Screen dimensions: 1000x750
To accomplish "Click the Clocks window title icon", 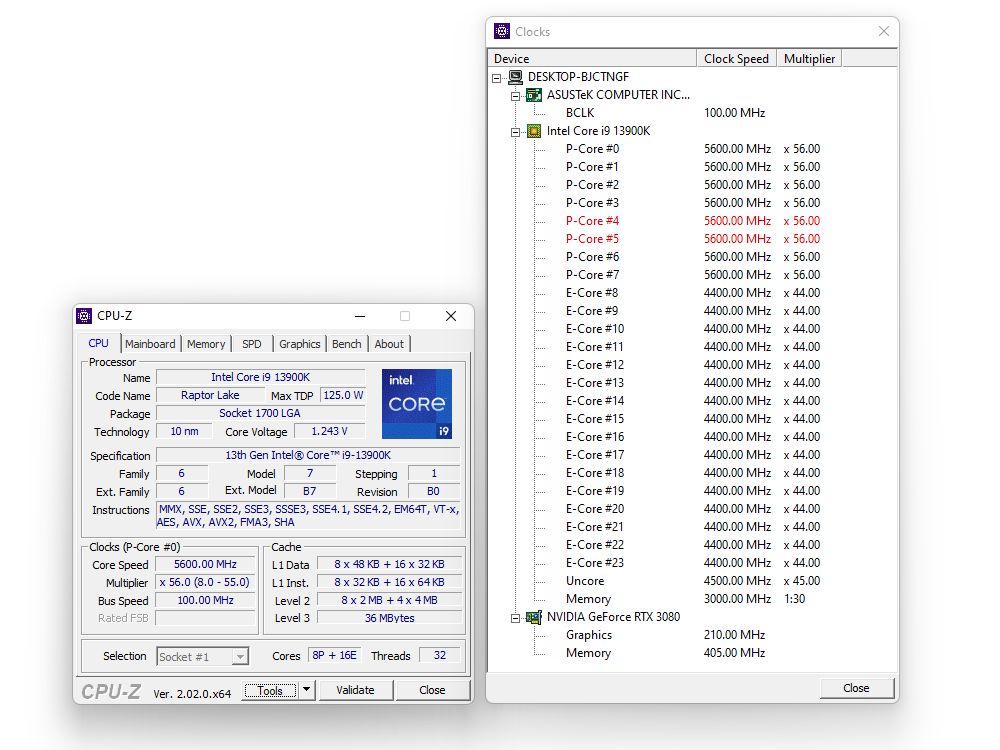I will (502, 31).
